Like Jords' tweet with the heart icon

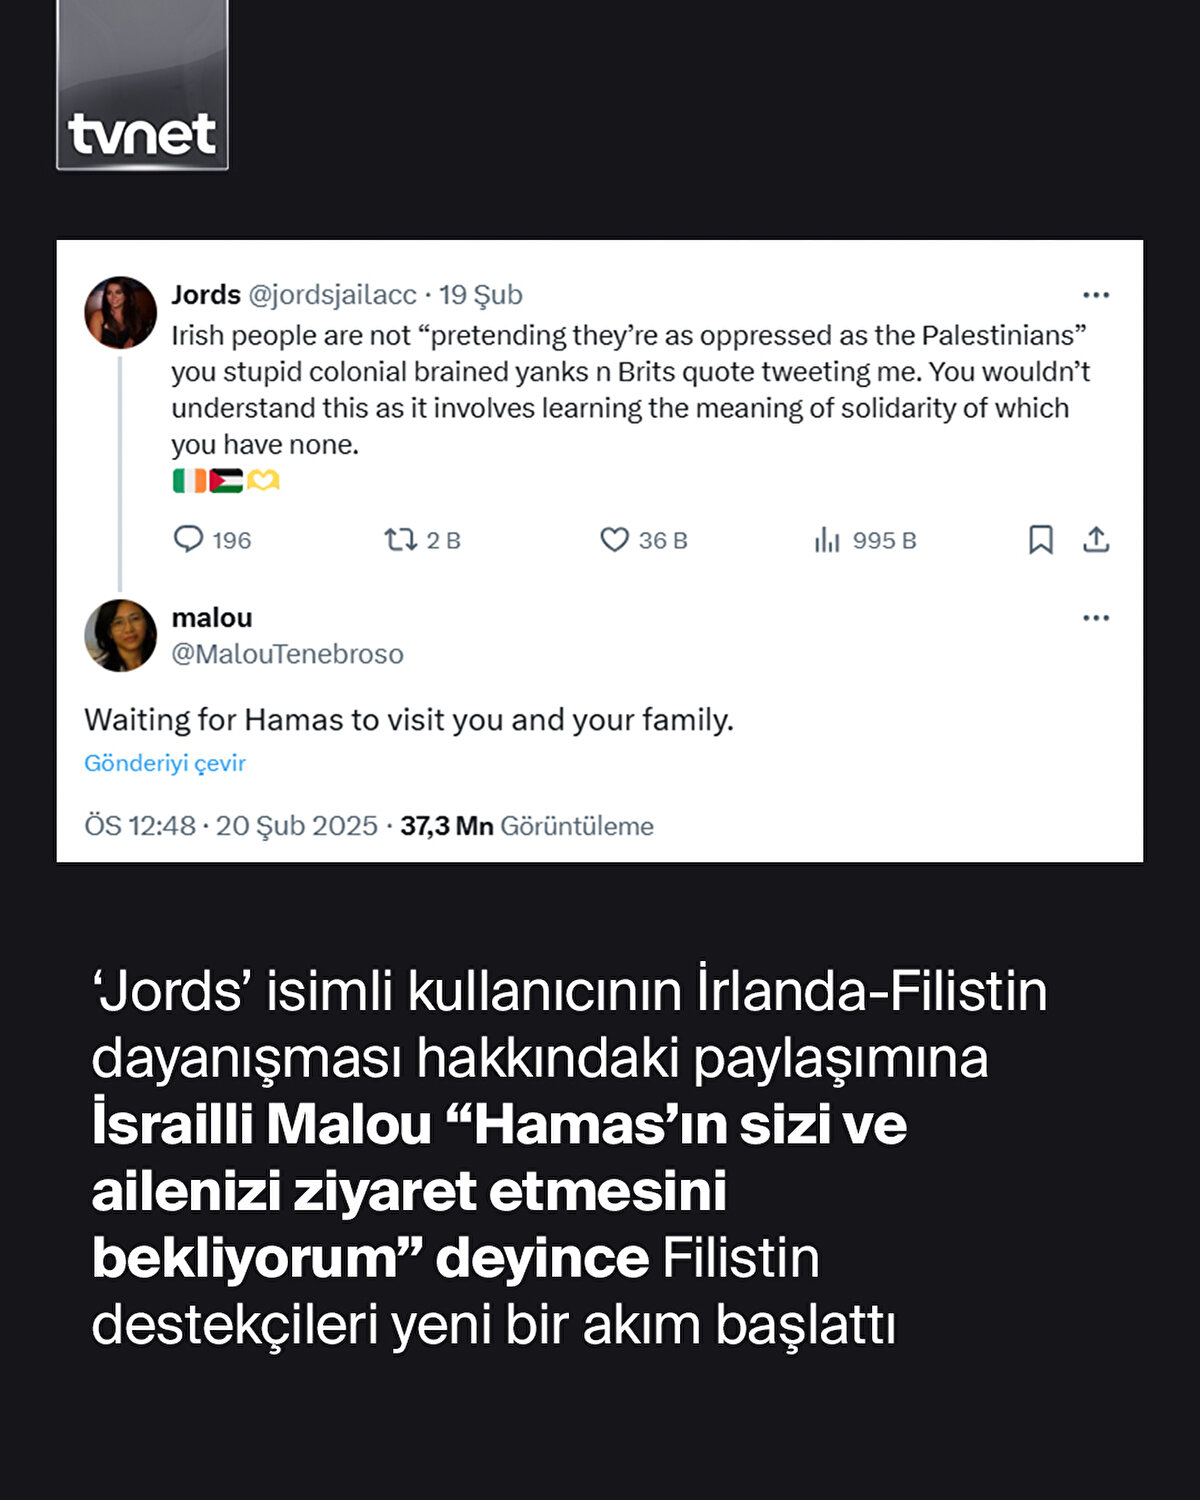click(x=614, y=540)
